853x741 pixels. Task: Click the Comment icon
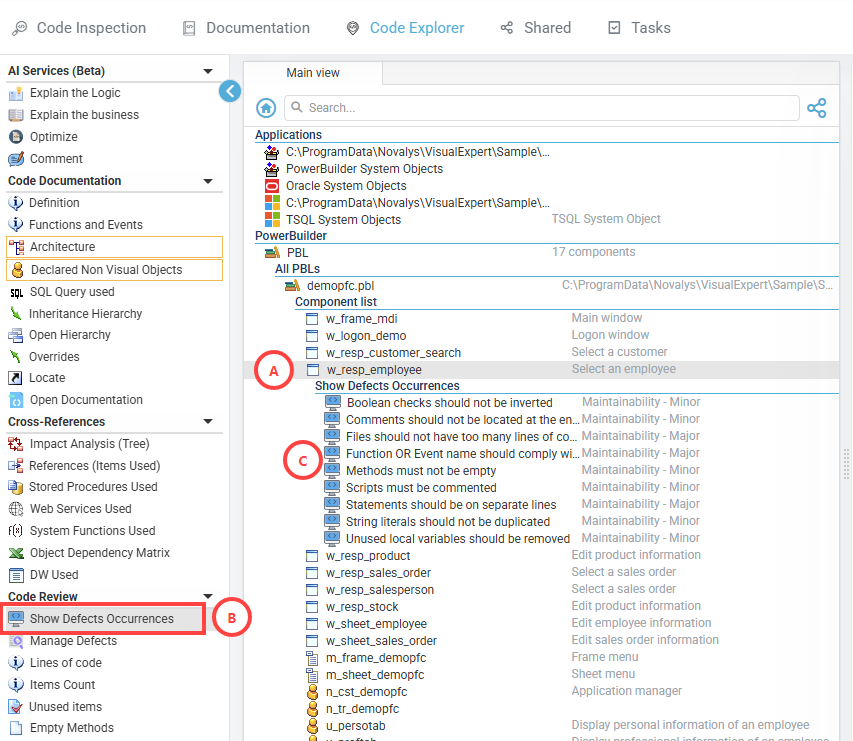click(x=16, y=159)
